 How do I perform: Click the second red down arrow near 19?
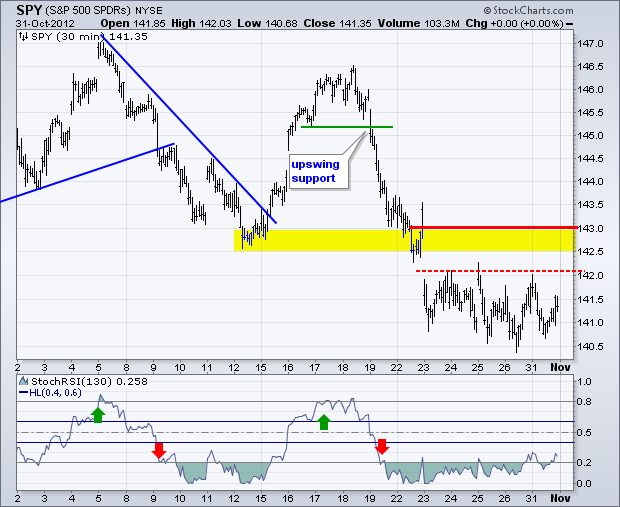point(382,446)
